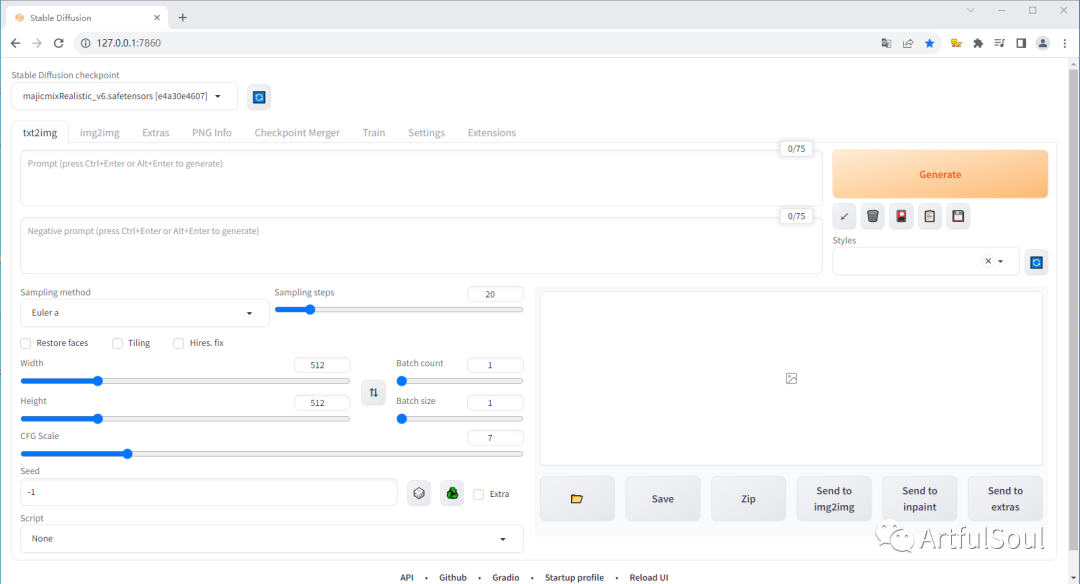
Task: Reload the browser page
Action: point(59,43)
